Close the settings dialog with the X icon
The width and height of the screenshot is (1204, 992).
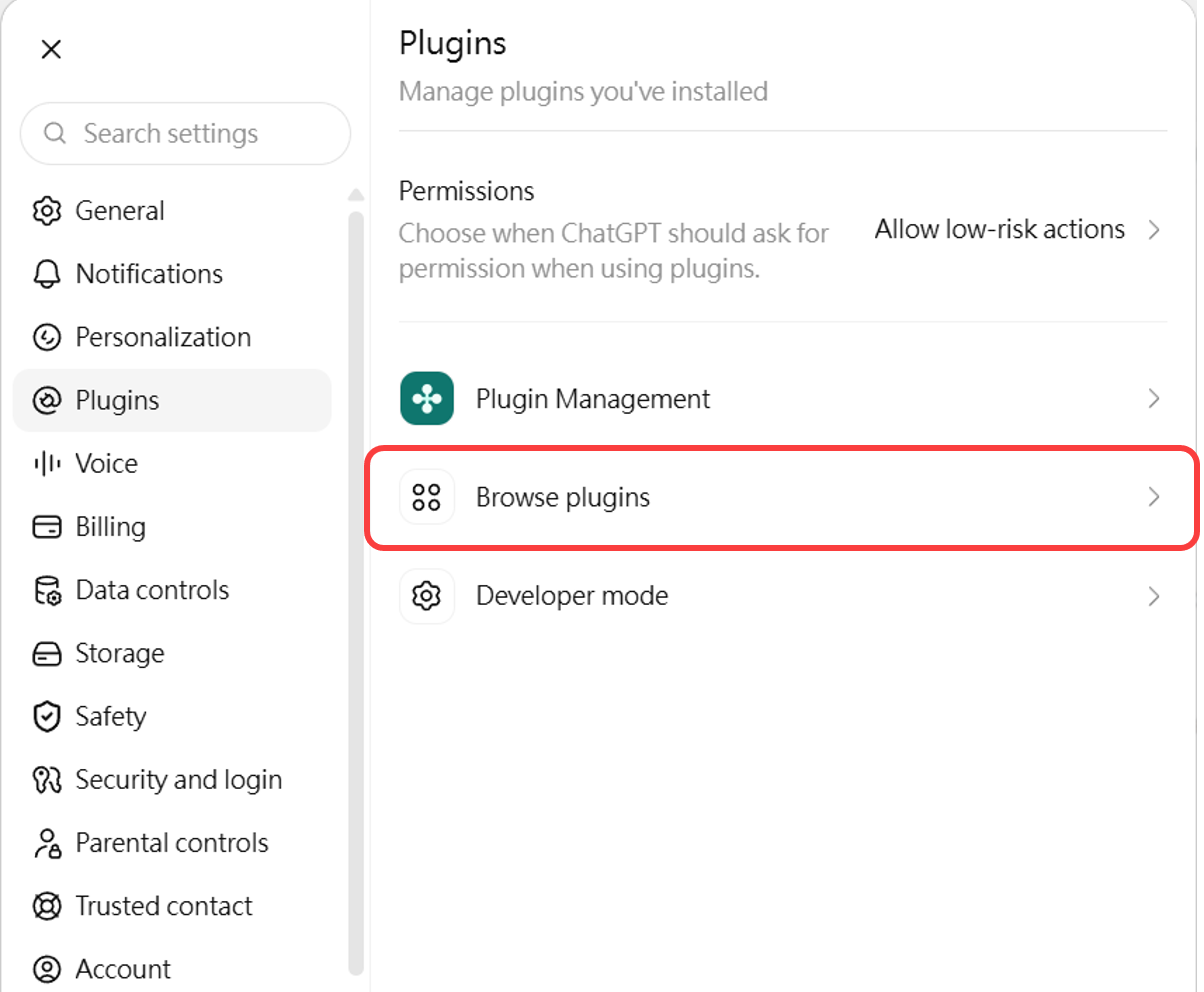(x=51, y=49)
